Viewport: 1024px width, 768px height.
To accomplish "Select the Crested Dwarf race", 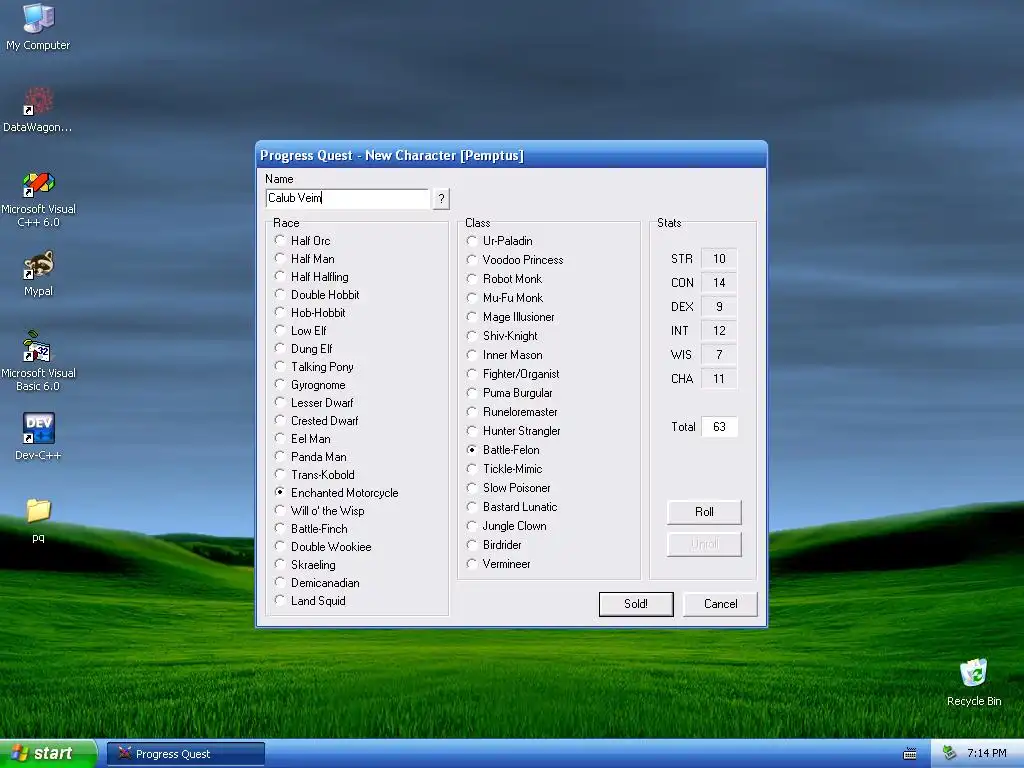I will point(317,421).
